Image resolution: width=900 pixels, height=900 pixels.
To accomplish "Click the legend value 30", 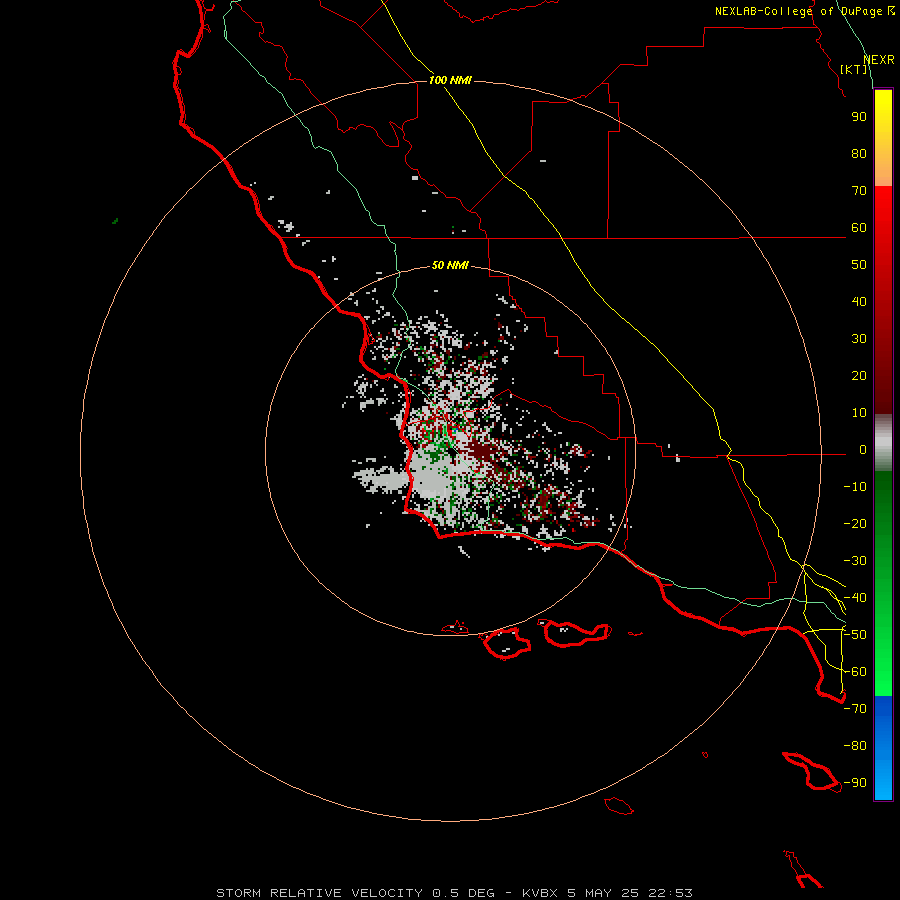I will pos(859,339).
